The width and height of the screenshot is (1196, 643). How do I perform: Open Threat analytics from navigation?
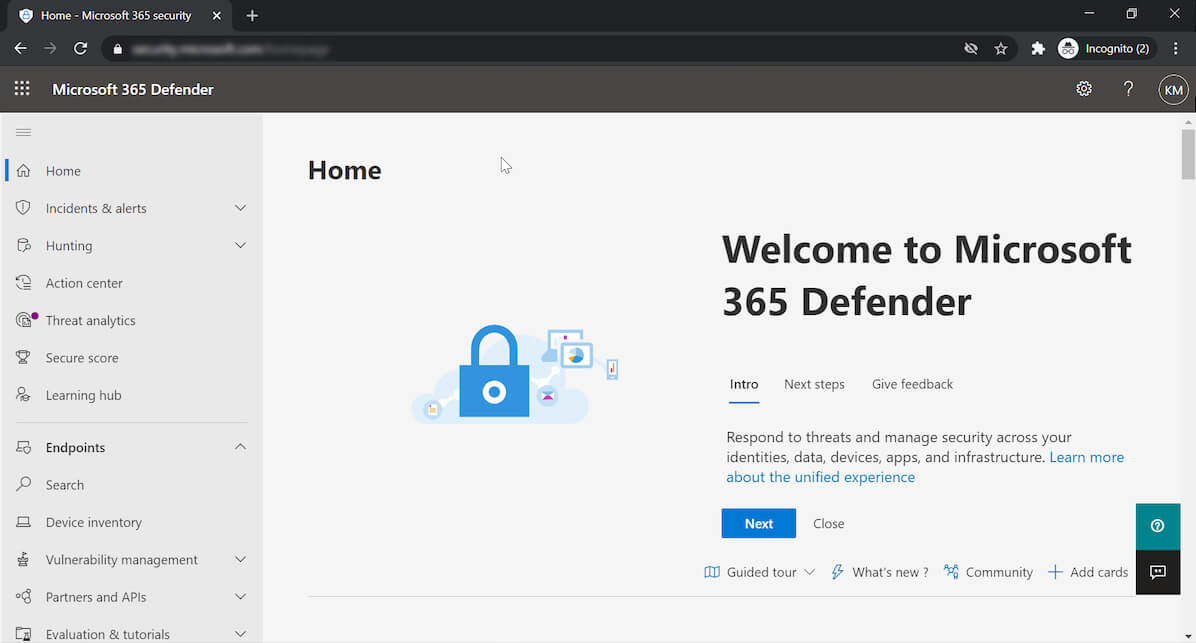[x=91, y=320]
